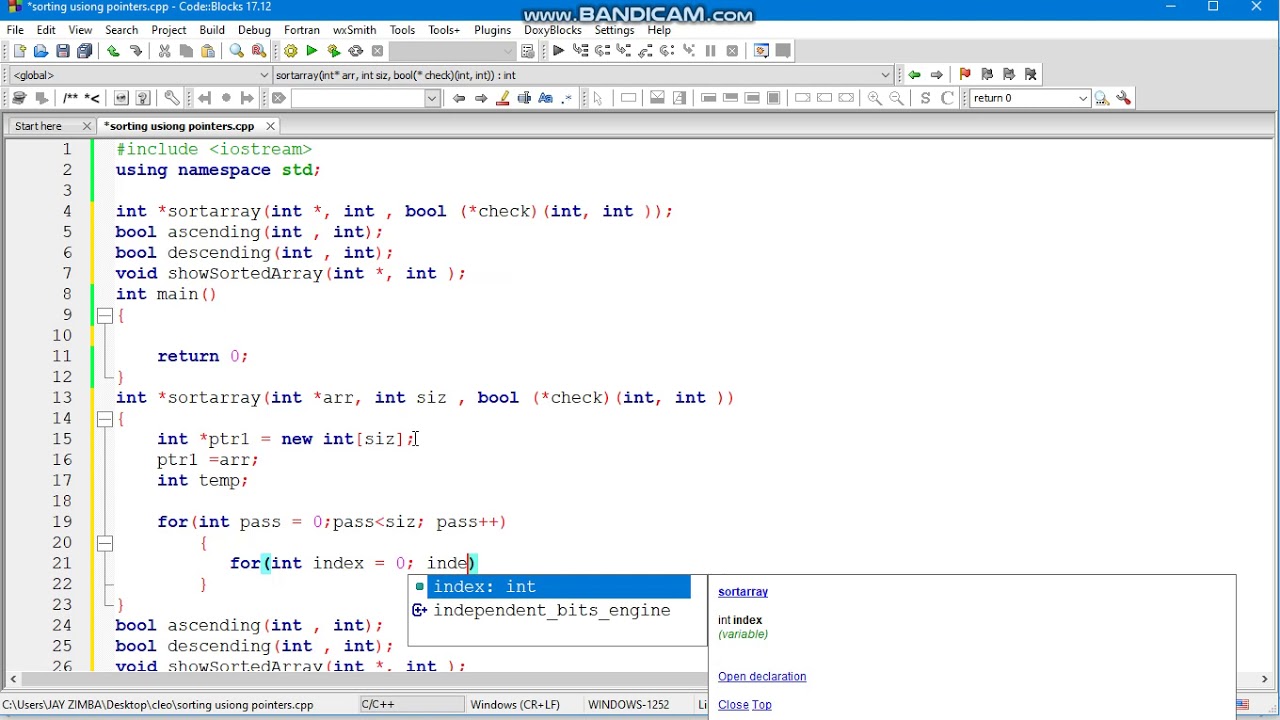Expand the build target dropdown
This screenshot has width=1280, height=720.
pos(508,51)
